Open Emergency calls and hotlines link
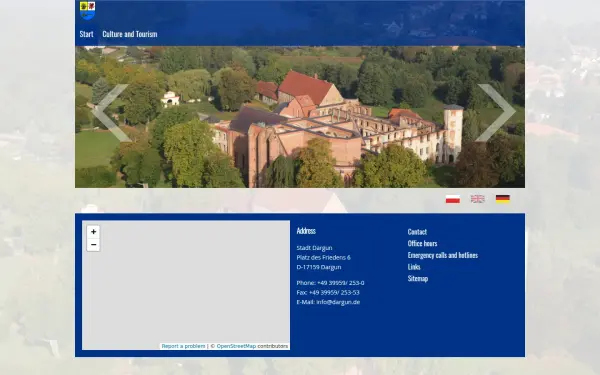This screenshot has width=600, height=375. coord(443,255)
